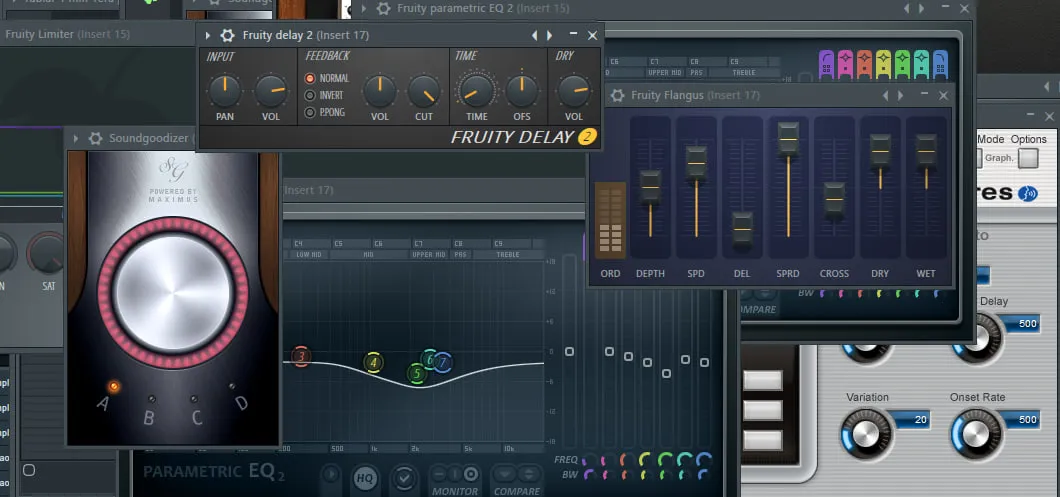Viewport: 1060px width, 497px height.
Task: Click the OFS knob in Fruity delay 2
Action: [x=522, y=91]
